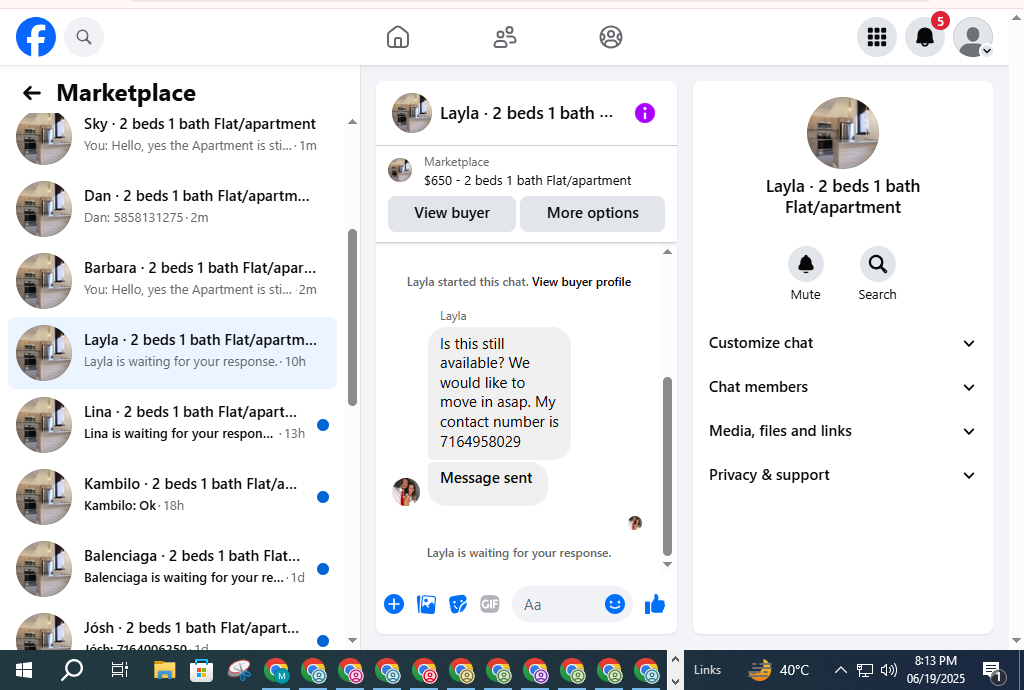The image size is (1024, 690).
Task: Open Facebook search magnifier icon
Action: (84, 37)
